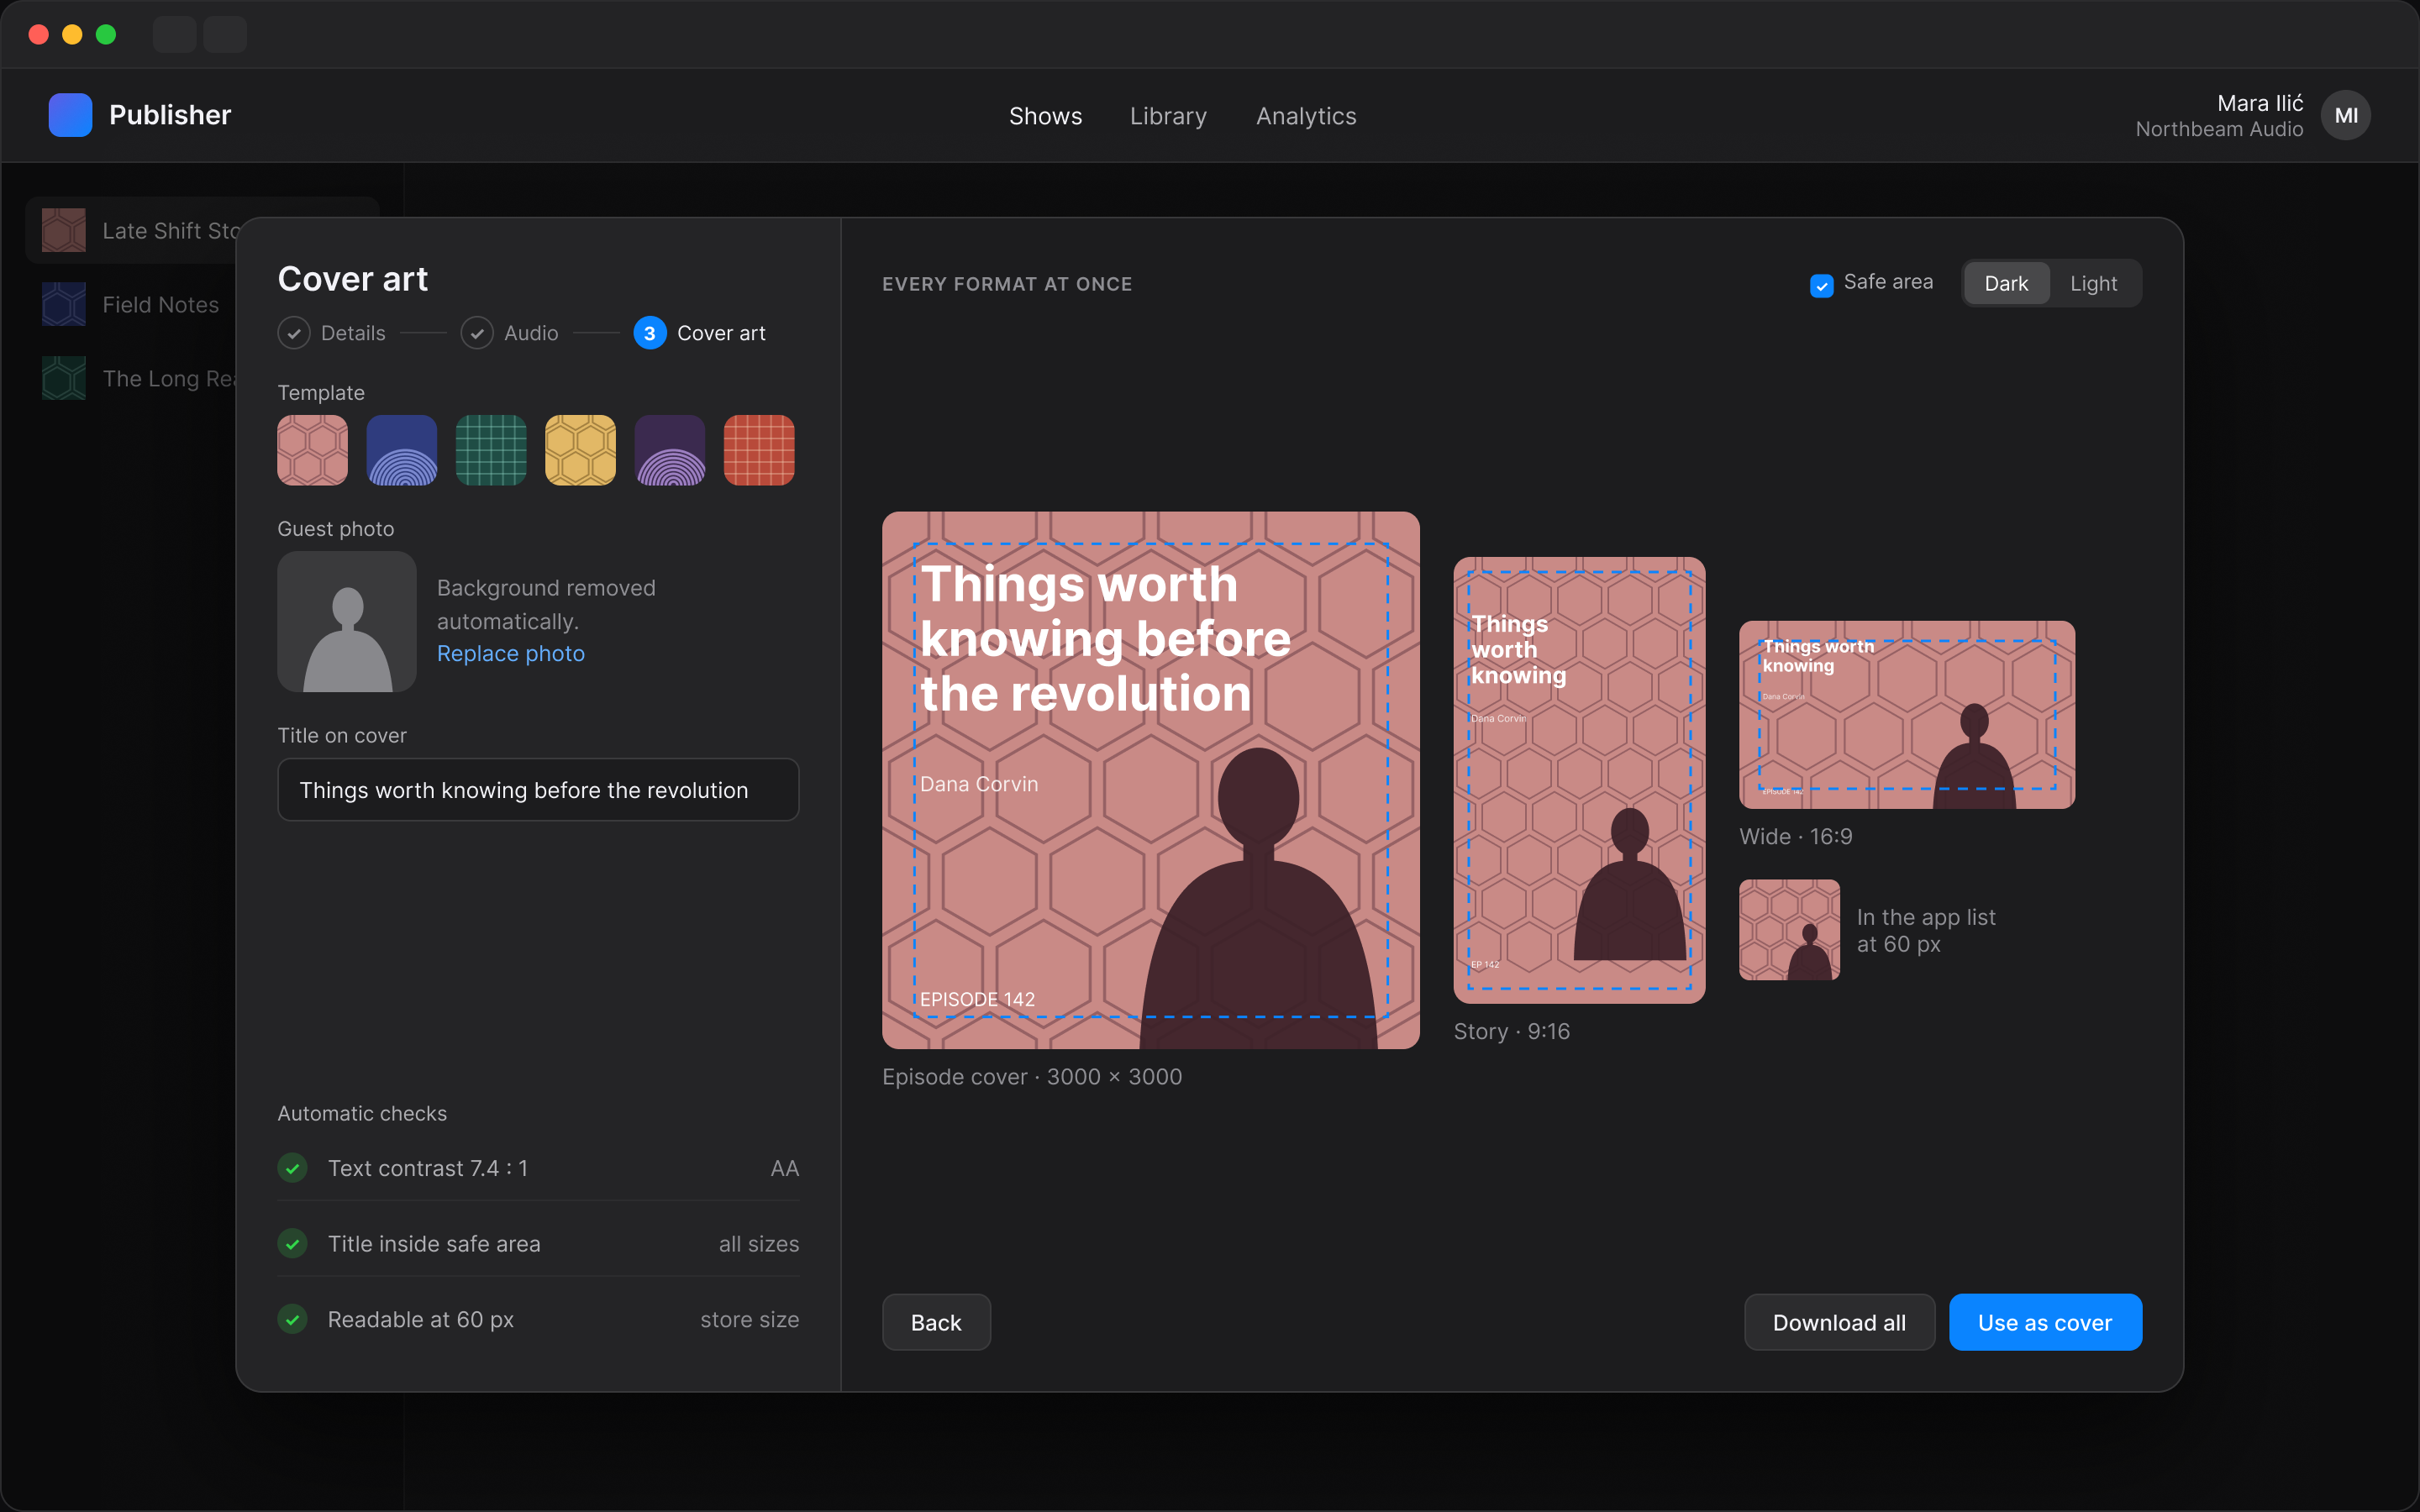This screenshot has width=2420, height=1512.
Task: Open the MI user avatar
Action: tap(2346, 116)
